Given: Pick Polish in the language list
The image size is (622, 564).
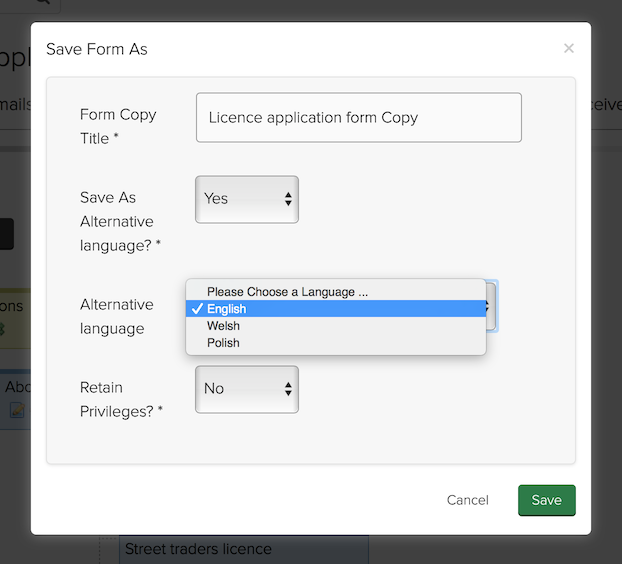Looking at the screenshot, I should tap(223, 343).
